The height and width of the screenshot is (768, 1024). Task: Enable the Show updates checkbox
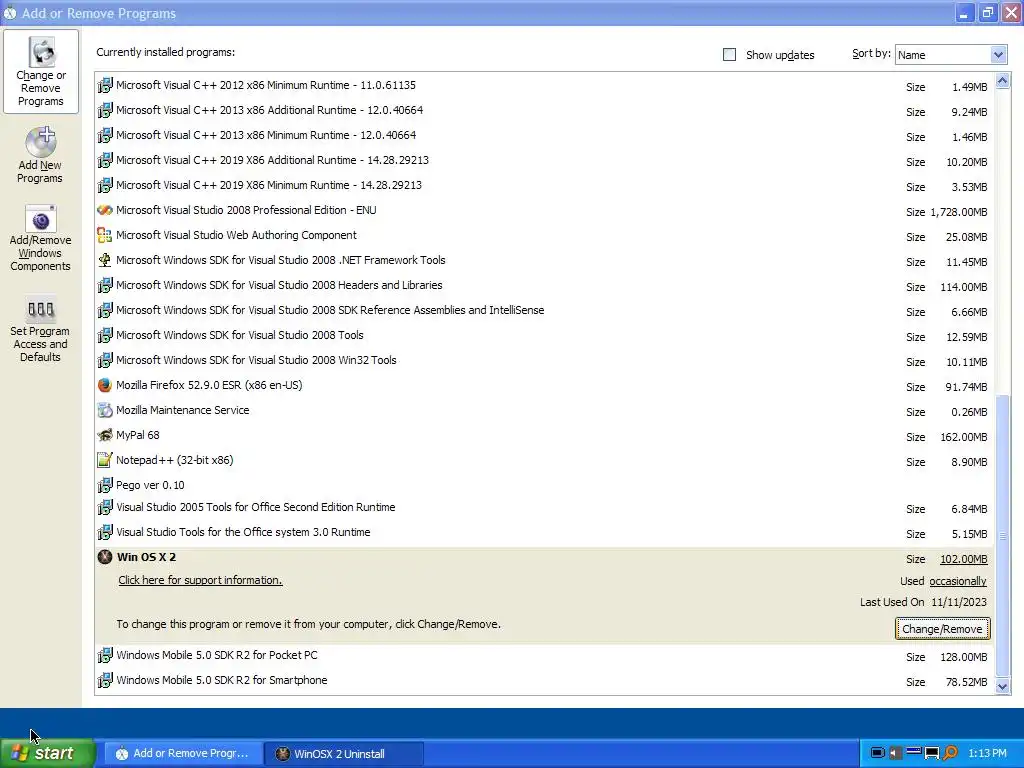729,55
